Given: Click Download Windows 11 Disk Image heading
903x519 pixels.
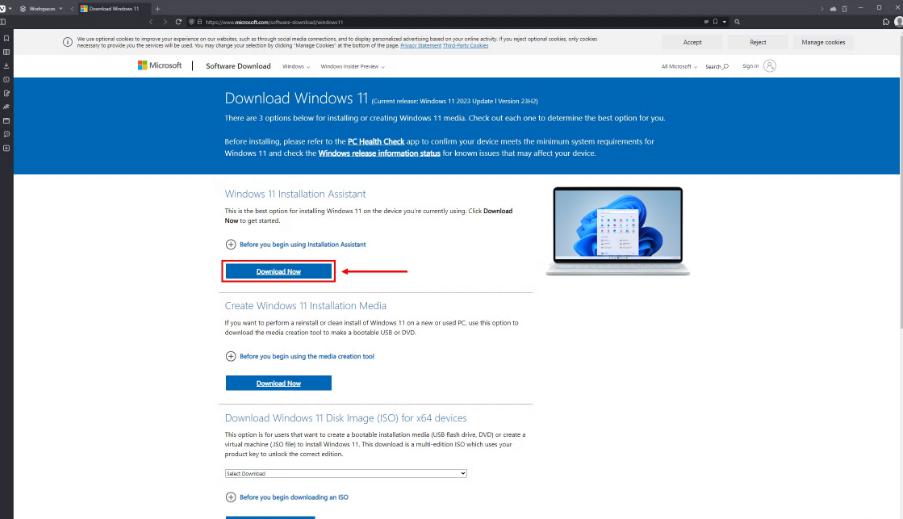Looking at the screenshot, I should tap(346, 418).
